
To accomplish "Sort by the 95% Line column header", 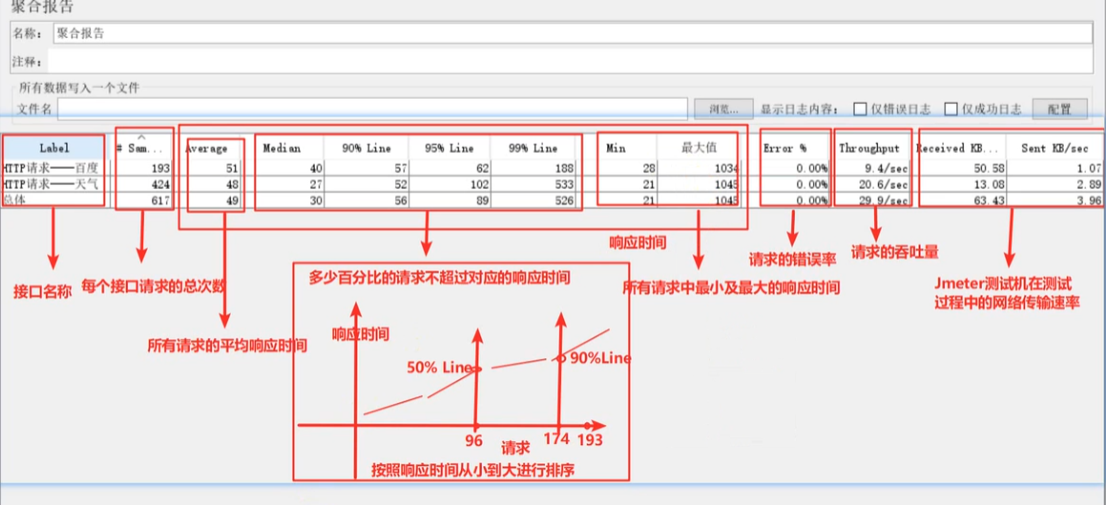I will [x=449, y=149].
